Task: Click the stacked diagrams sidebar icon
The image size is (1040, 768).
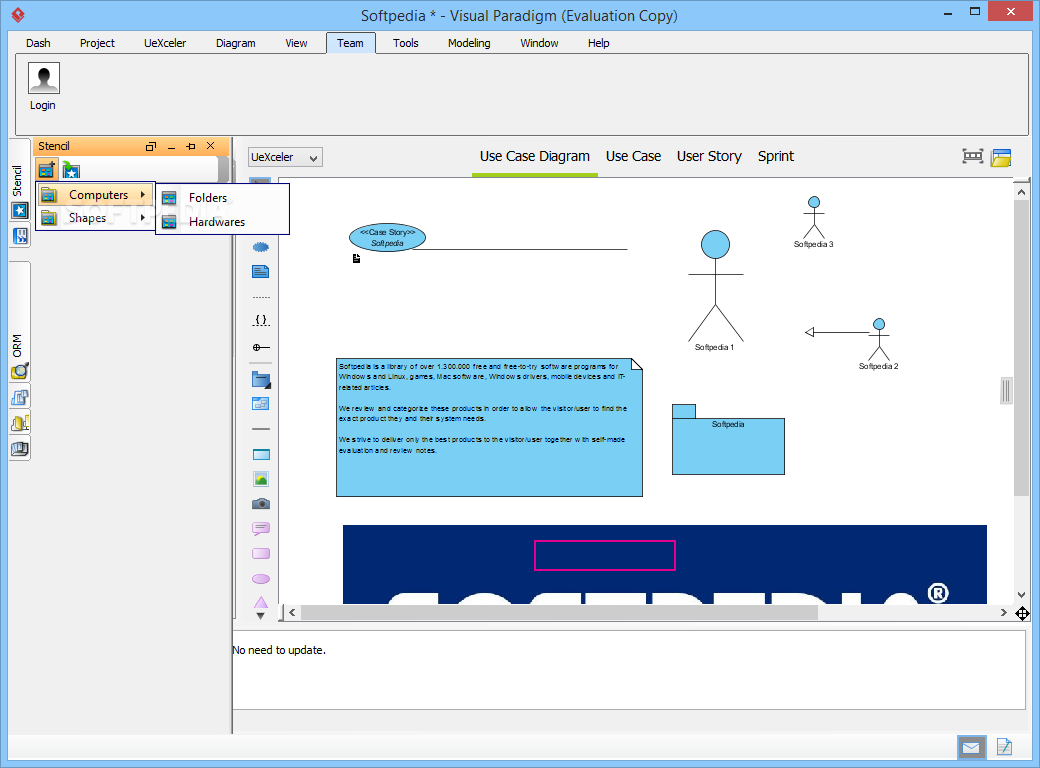Action: [20, 397]
